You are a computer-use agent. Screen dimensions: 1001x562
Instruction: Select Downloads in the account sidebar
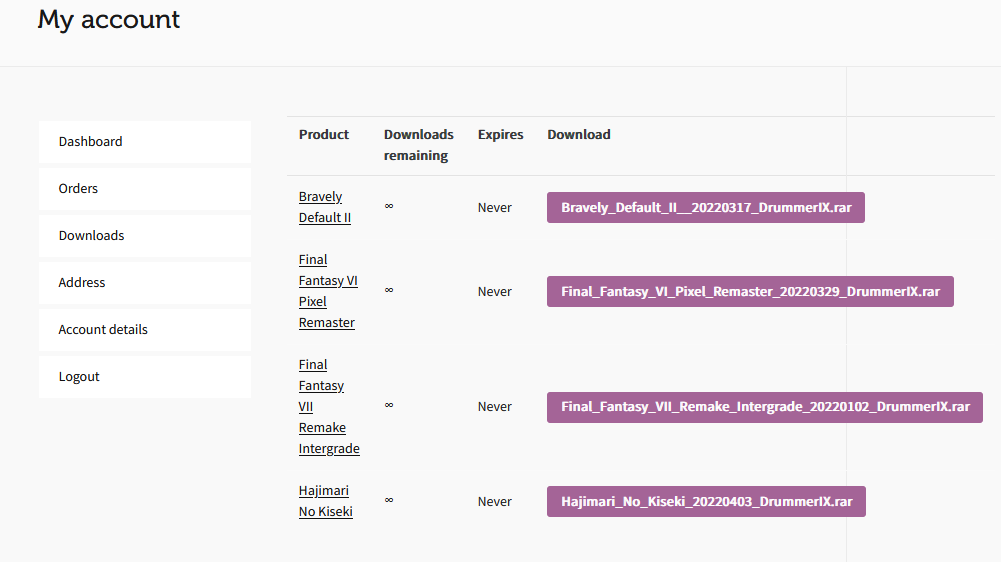(91, 236)
